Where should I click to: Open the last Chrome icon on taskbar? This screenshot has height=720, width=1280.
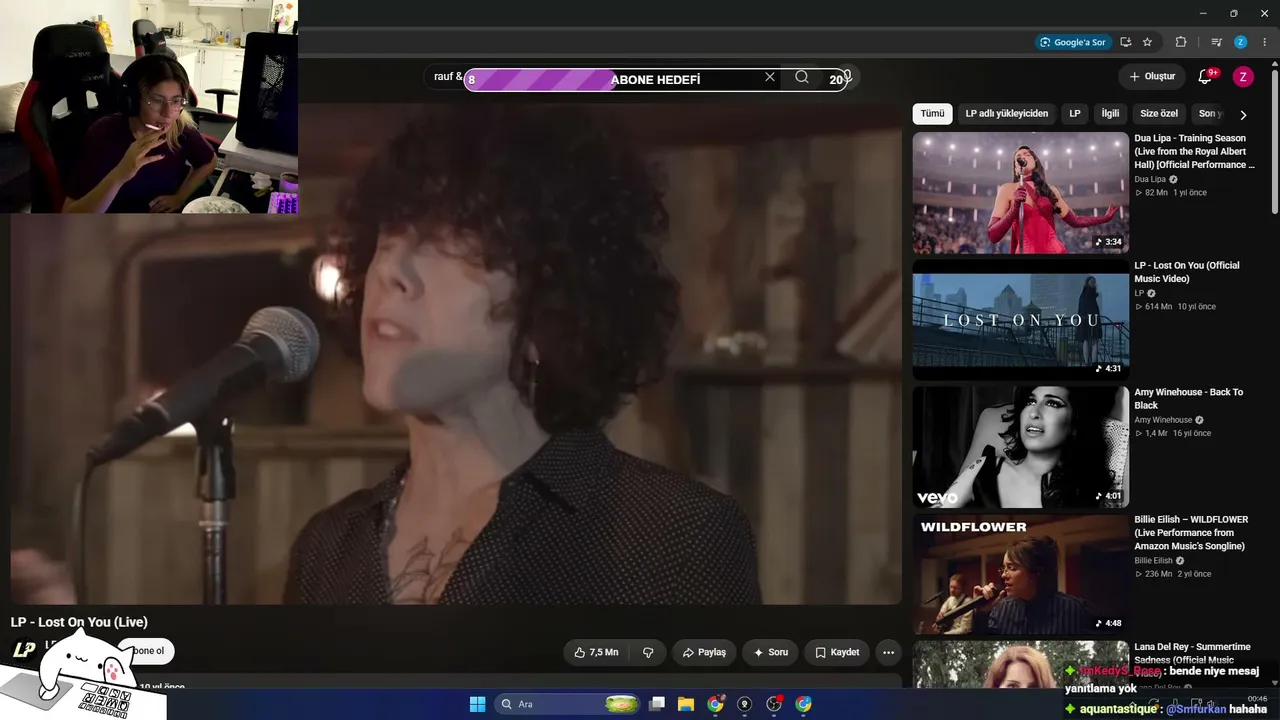point(803,704)
